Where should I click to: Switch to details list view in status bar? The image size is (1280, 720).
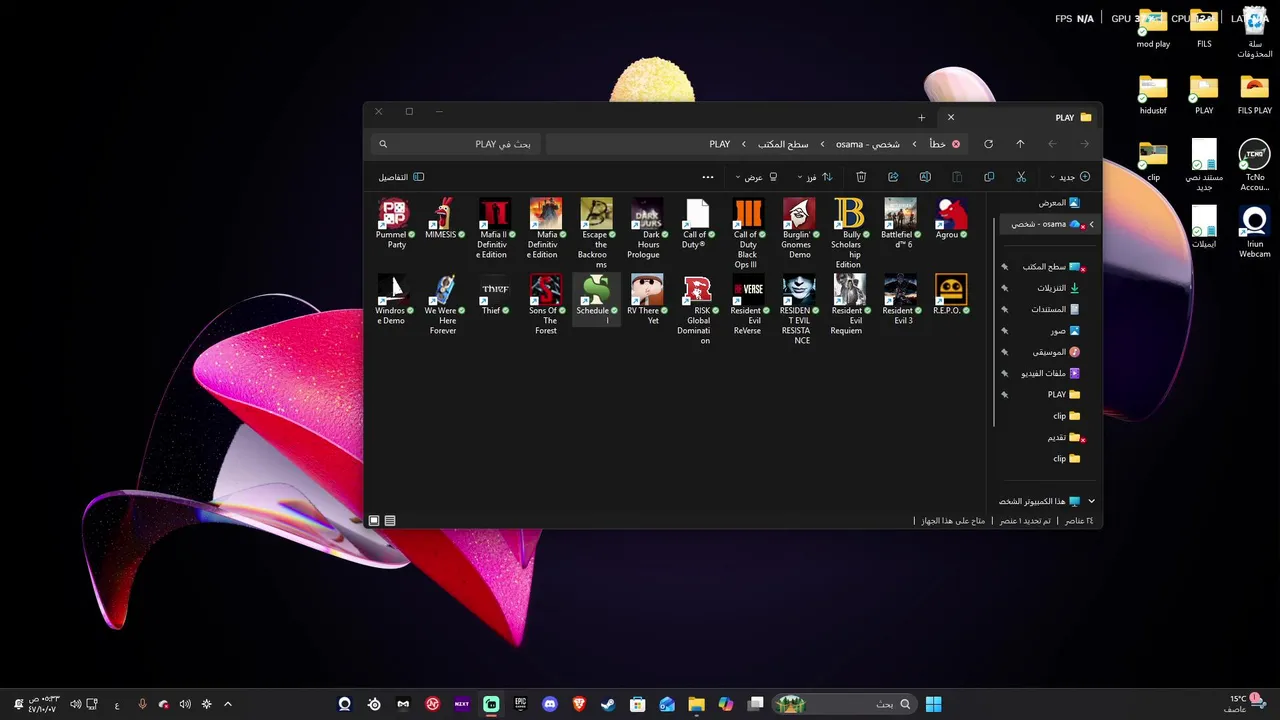point(390,521)
